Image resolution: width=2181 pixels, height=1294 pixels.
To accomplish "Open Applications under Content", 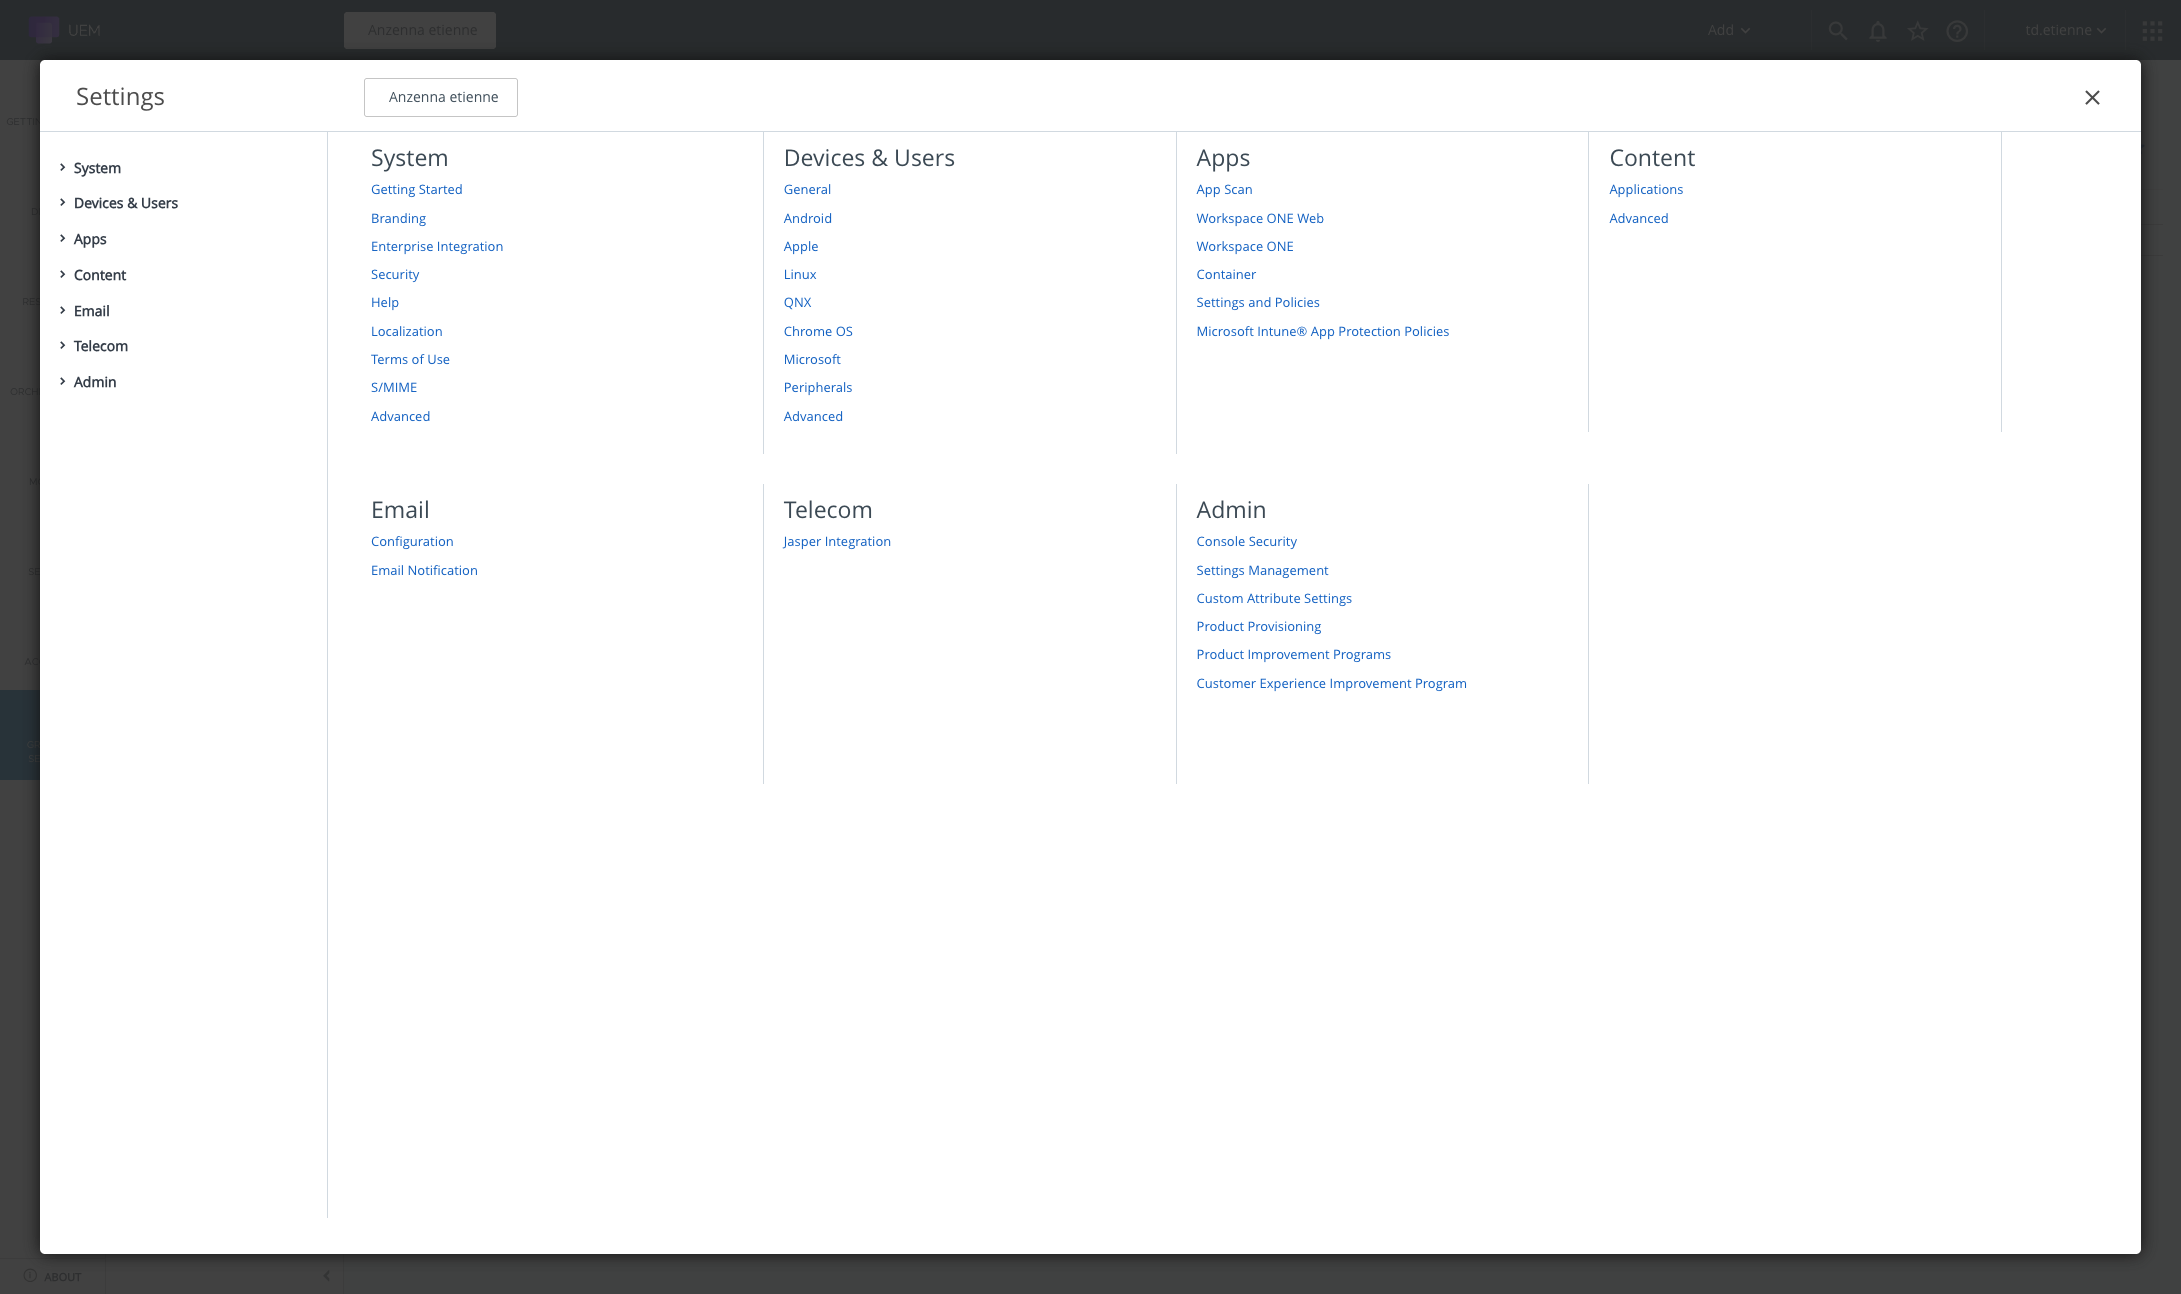I will [1645, 189].
